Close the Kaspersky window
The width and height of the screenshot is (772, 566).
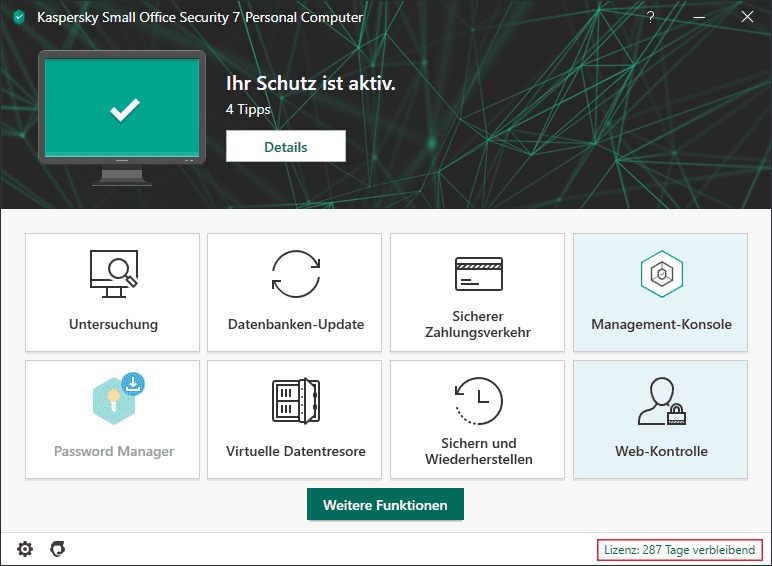pos(747,18)
